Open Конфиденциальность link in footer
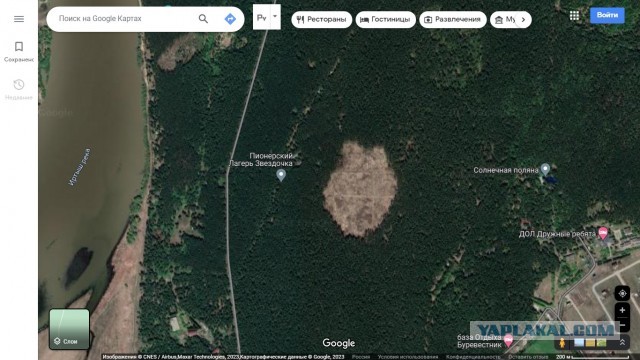 point(473,357)
